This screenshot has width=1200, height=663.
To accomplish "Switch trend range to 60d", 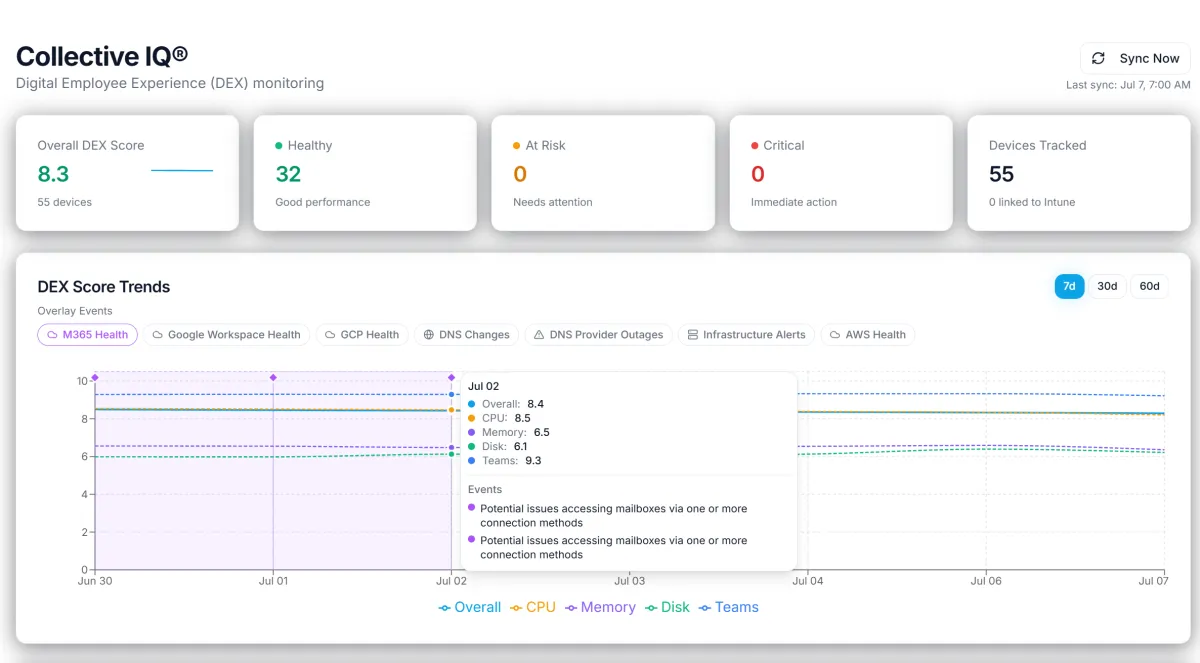I will pos(1149,286).
